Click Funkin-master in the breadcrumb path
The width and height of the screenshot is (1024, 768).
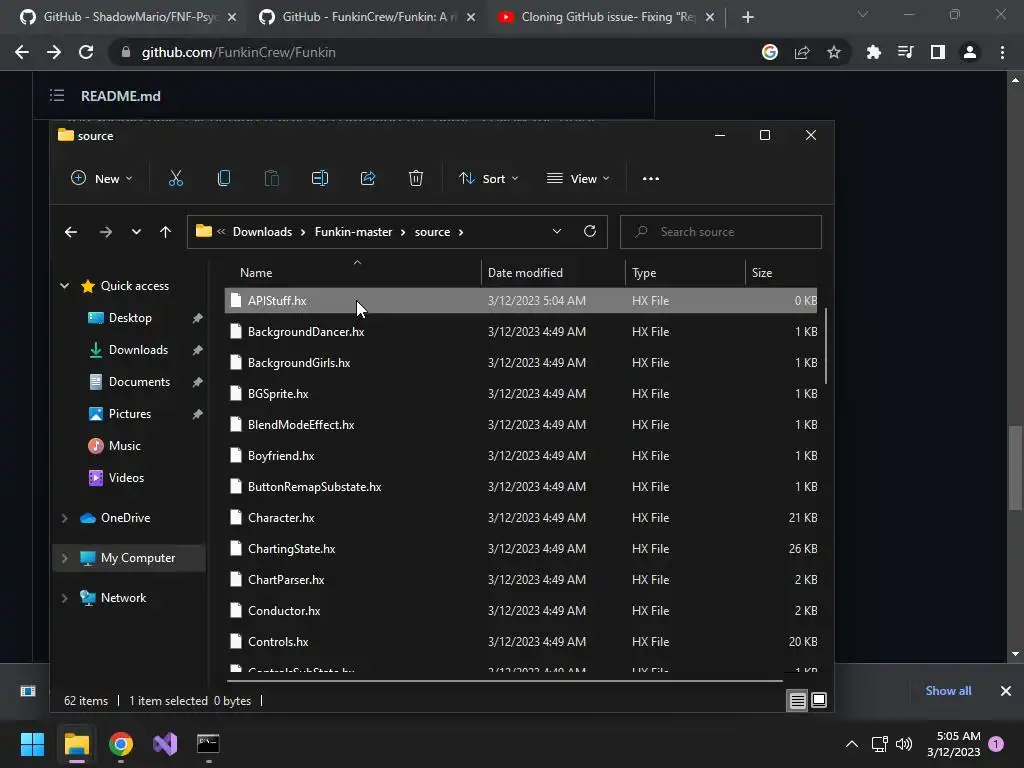353,232
